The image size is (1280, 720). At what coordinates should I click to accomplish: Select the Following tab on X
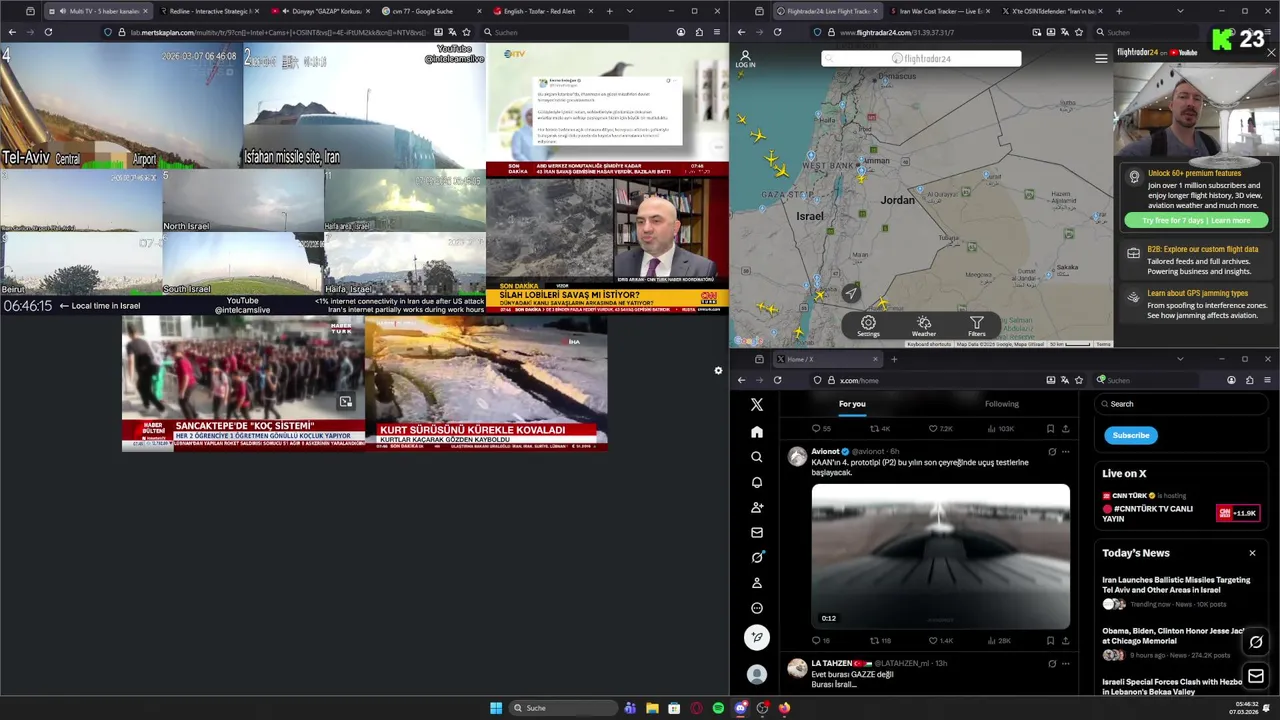1001,404
